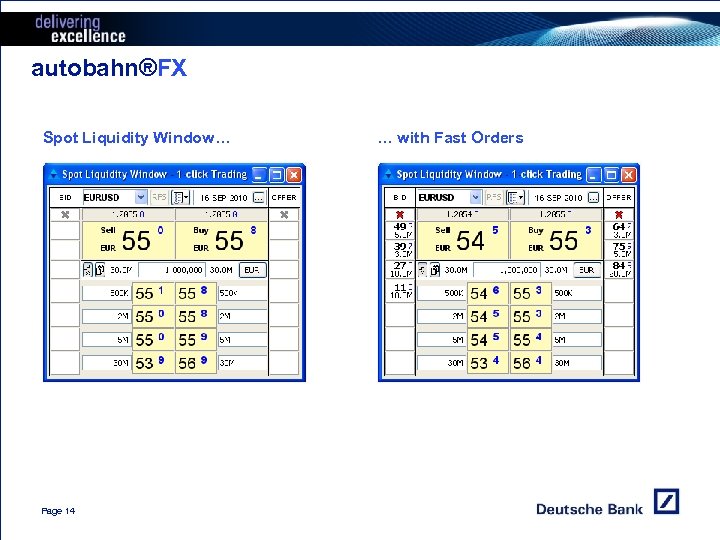Click the EUR currency button in the Fast Orders window

coord(587,270)
